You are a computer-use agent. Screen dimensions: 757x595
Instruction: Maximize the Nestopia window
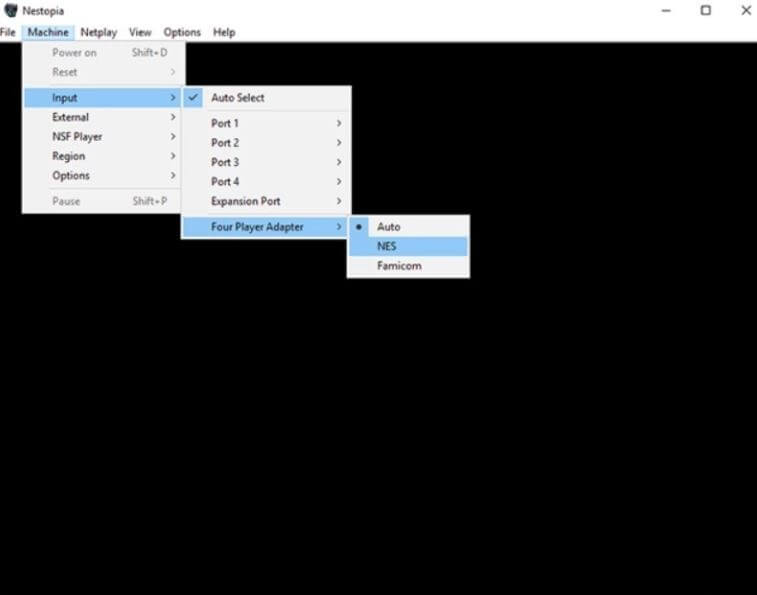(706, 10)
